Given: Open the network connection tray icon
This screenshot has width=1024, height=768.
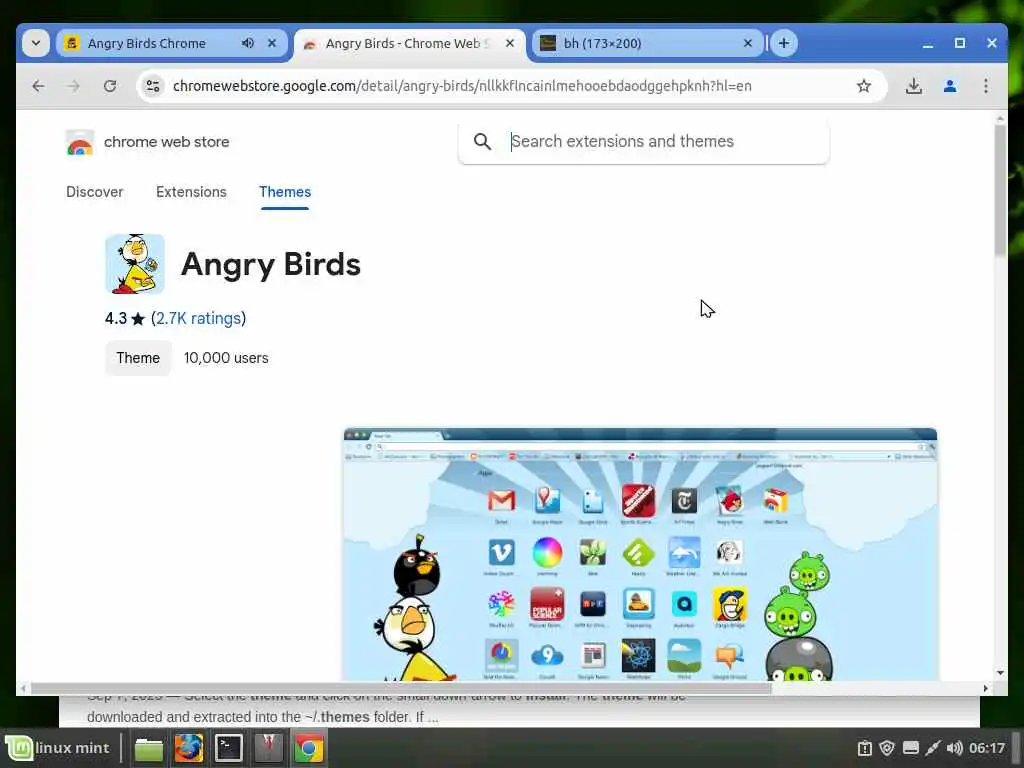Looking at the screenshot, I should [933, 748].
